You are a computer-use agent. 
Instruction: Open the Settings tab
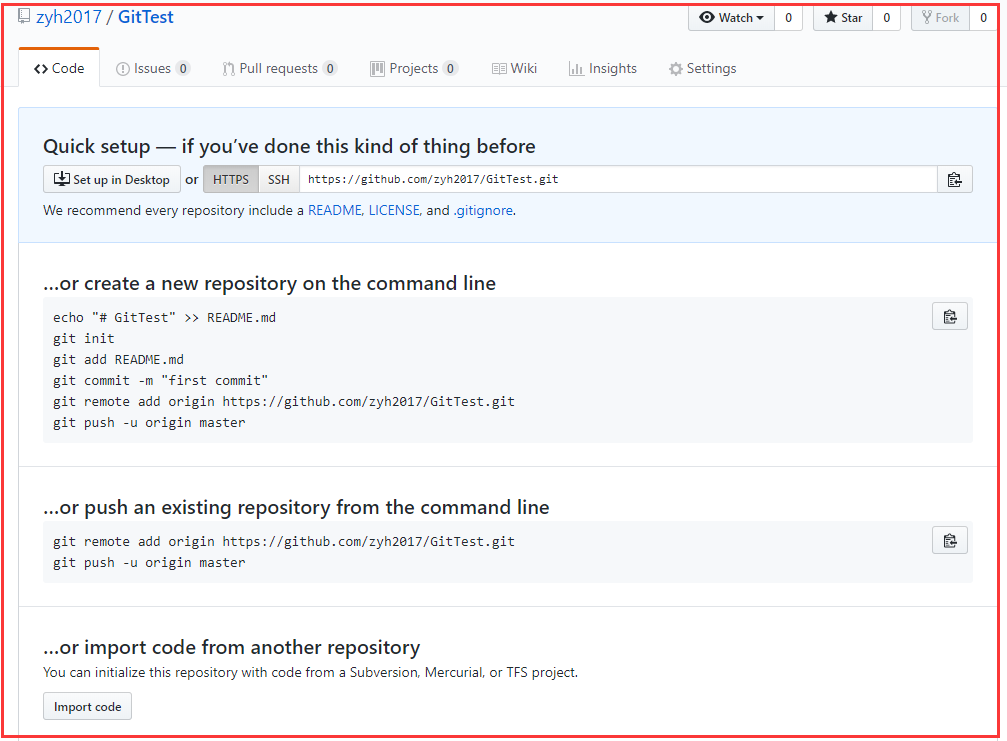[703, 68]
